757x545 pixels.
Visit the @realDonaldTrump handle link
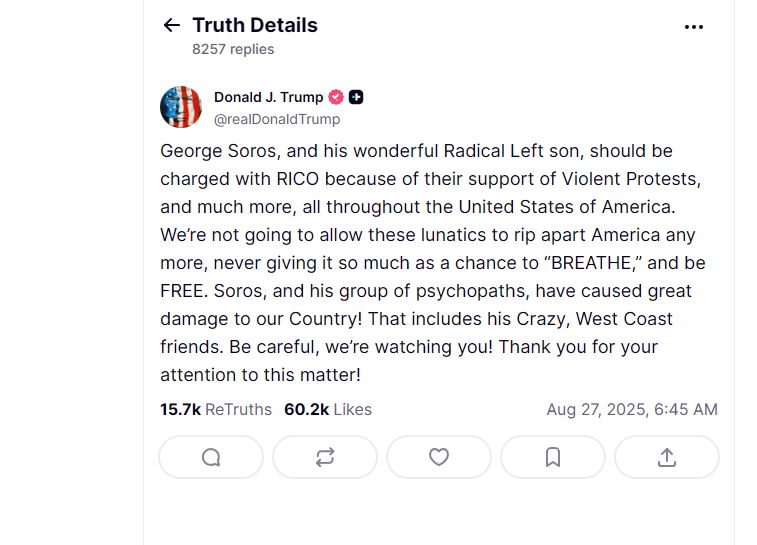point(277,119)
